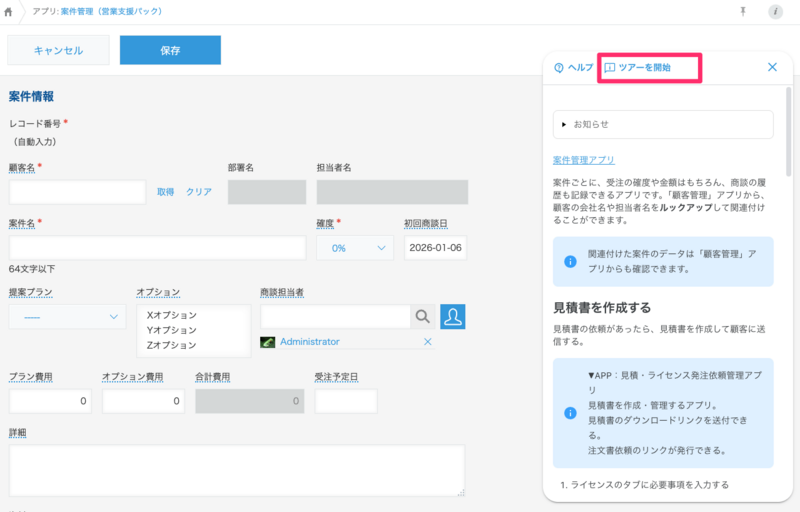
Task: Open the 提案プラン dropdown
Action: [67, 317]
